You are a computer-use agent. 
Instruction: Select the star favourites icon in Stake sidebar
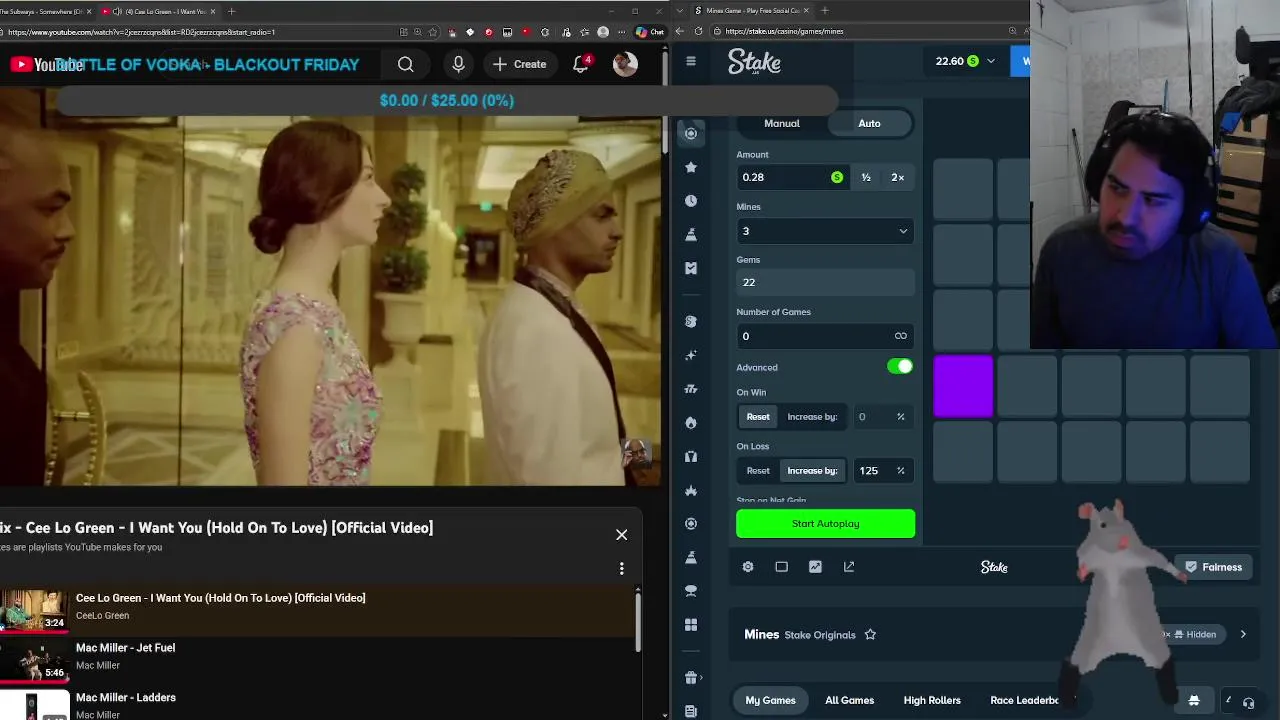690,167
